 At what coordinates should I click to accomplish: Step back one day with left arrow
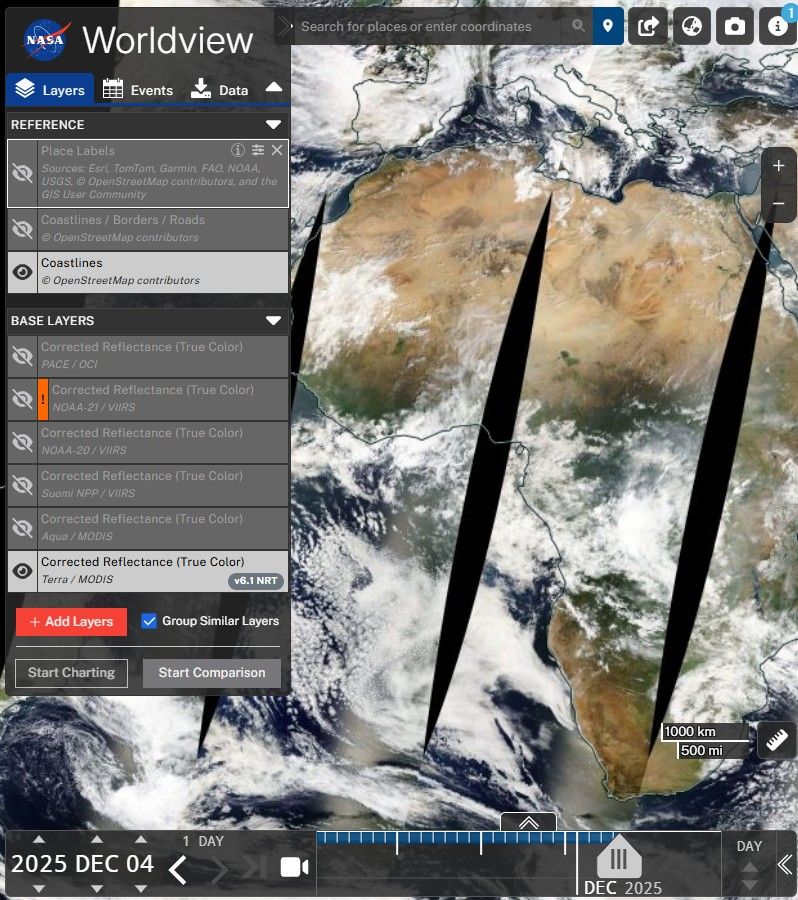pos(178,869)
